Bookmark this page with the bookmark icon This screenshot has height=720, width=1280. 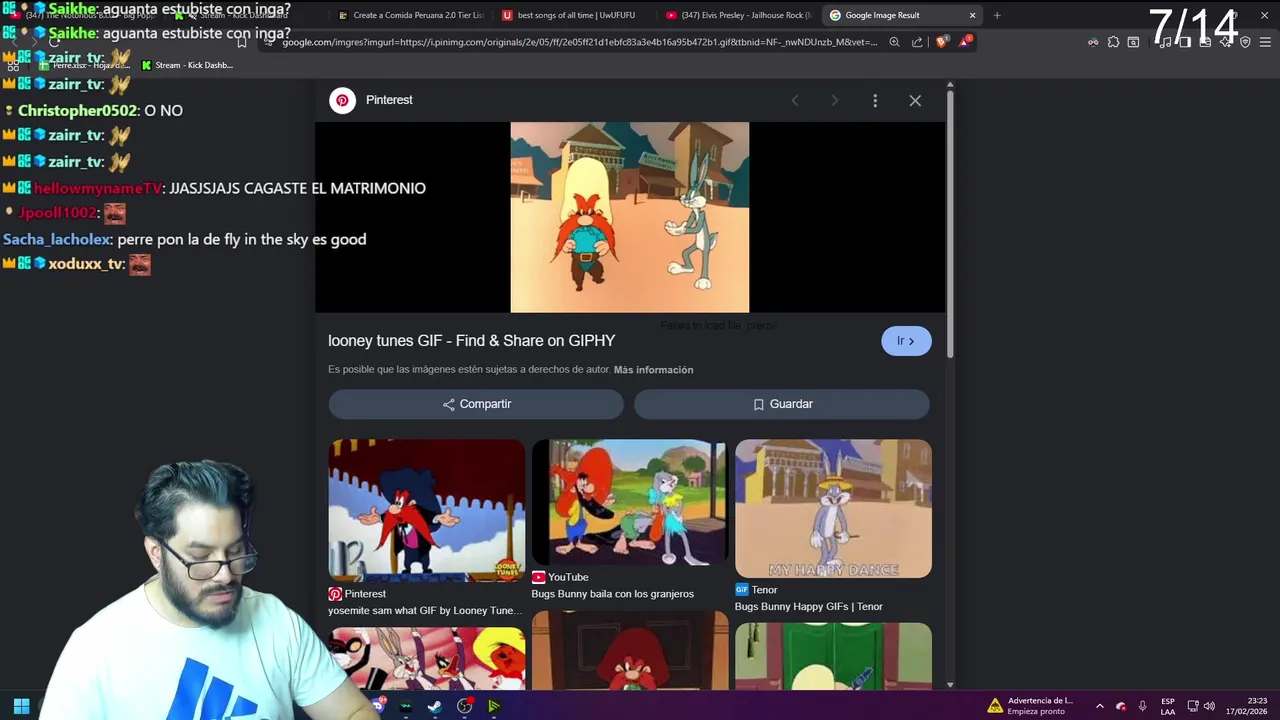(241, 42)
